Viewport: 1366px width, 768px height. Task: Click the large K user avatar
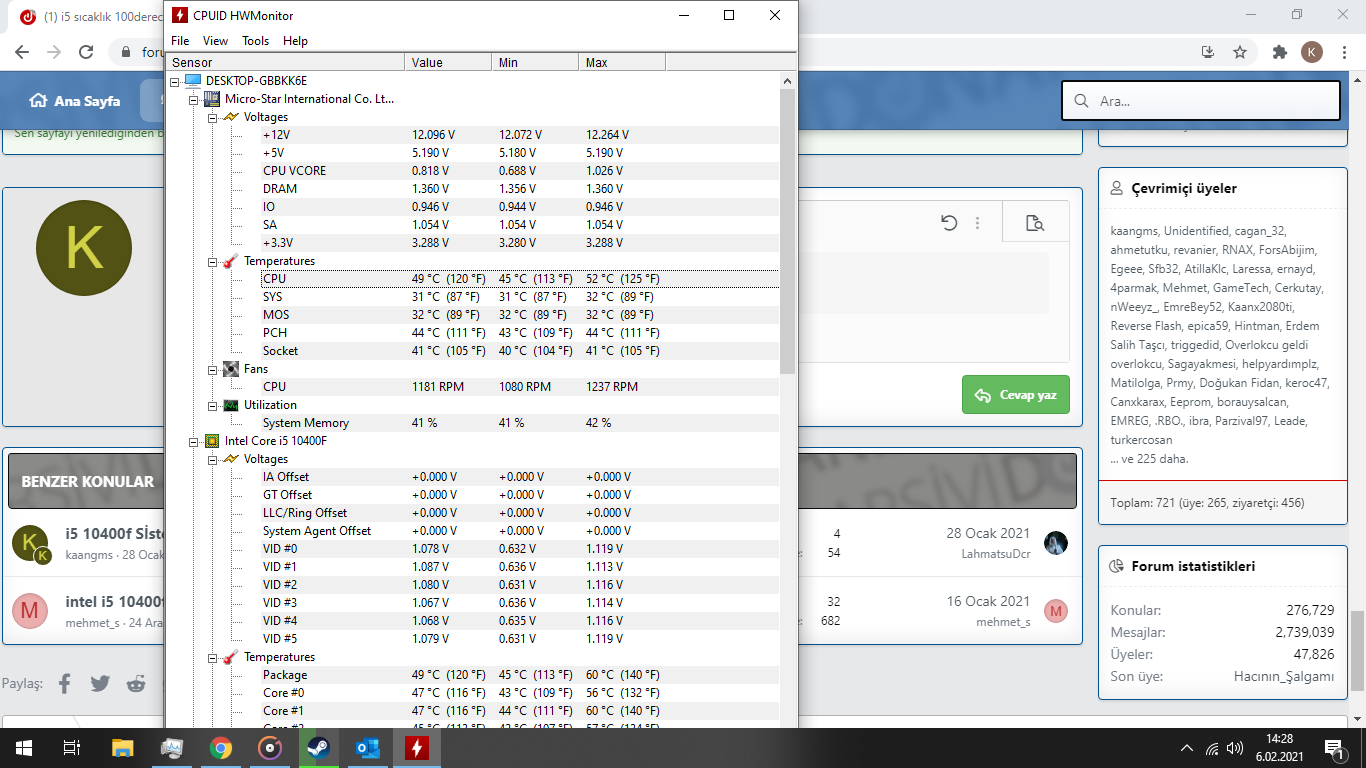[x=84, y=248]
